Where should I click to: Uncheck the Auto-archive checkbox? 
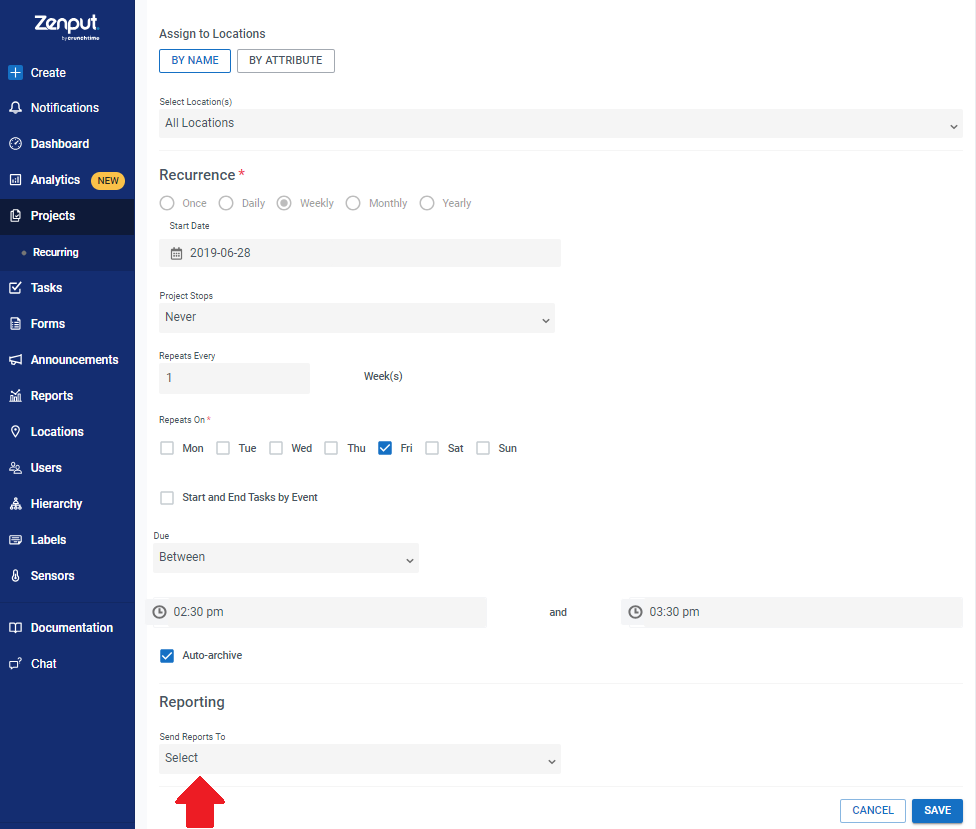click(x=167, y=655)
